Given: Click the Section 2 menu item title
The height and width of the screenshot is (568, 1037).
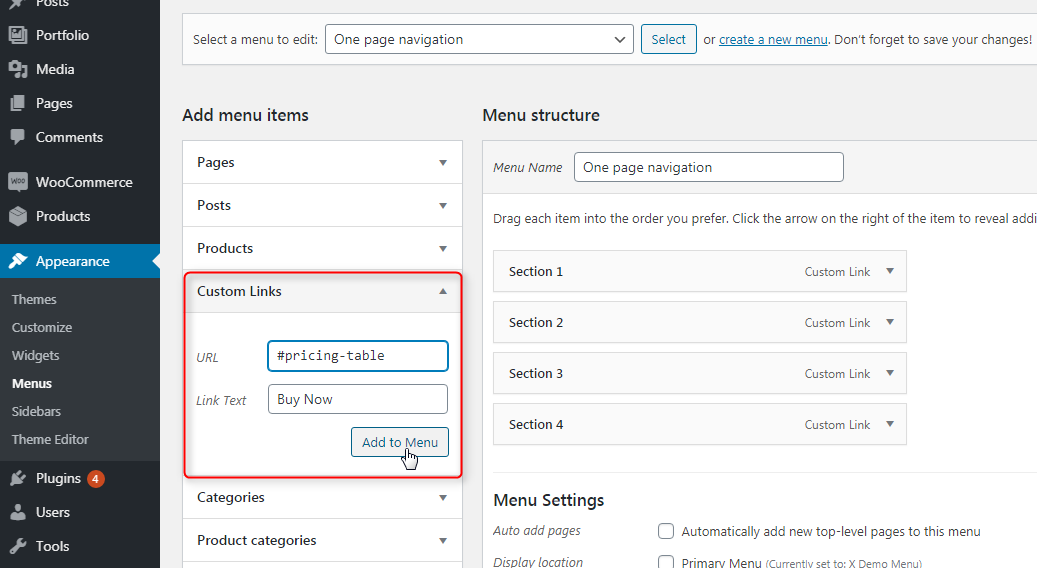Looking at the screenshot, I should [536, 322].
